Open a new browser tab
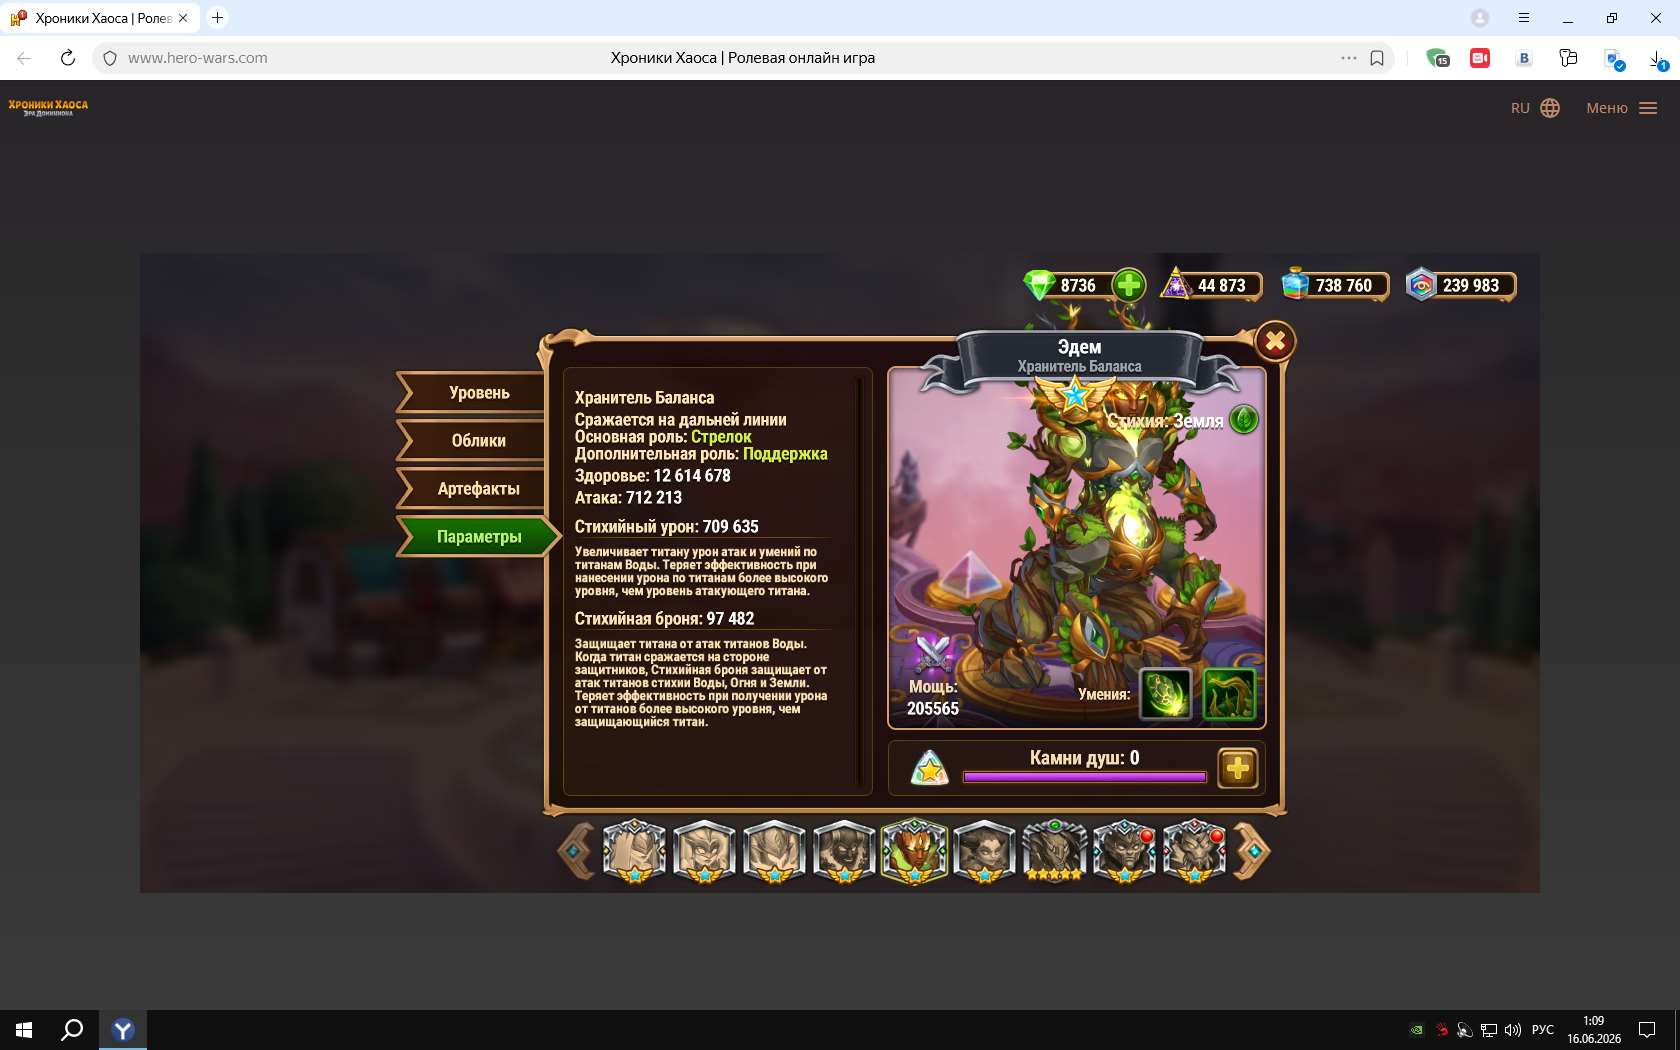The height and width of the screenshot is (1050, 1680). click(217, 18)
